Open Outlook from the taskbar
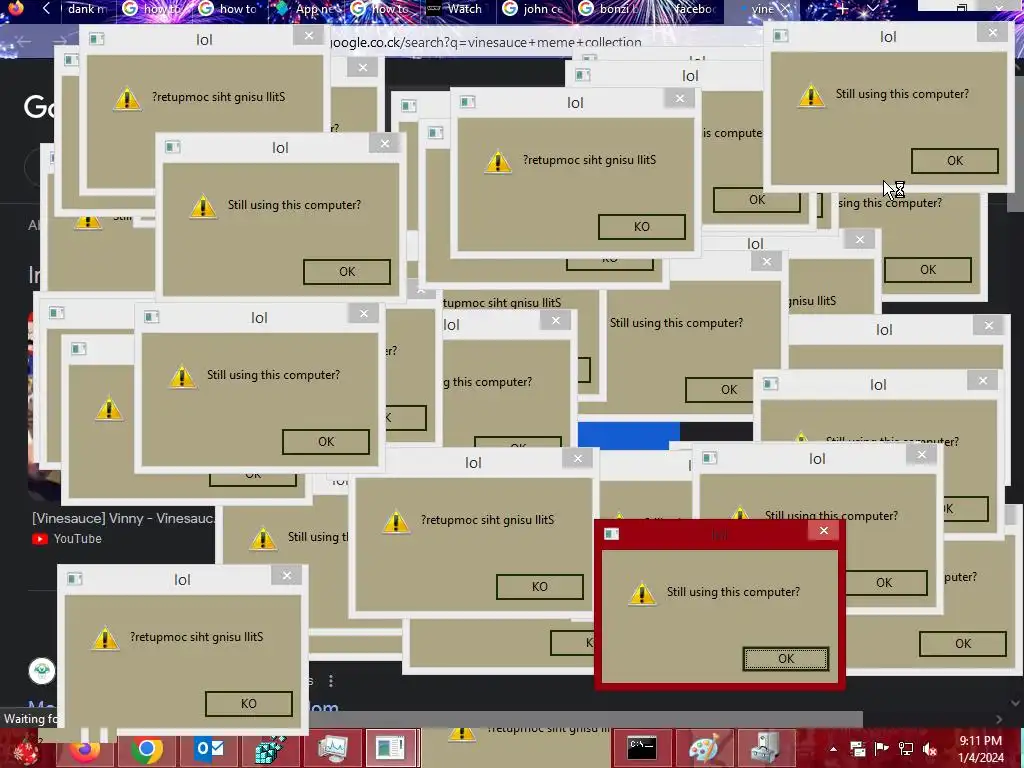Image resolution: width=1024 pixels, height=768 pixels. [x=210, y=749]
